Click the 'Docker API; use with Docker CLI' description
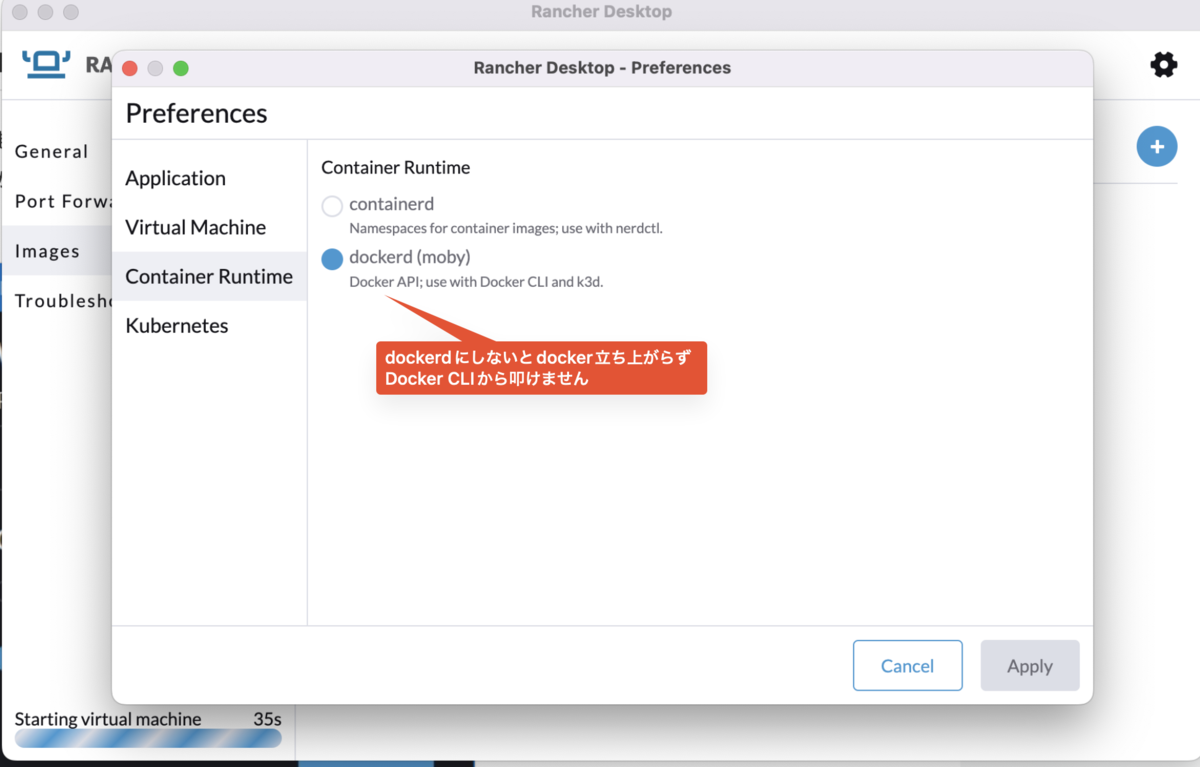The image size is (1200, 767). click(476, 282)
